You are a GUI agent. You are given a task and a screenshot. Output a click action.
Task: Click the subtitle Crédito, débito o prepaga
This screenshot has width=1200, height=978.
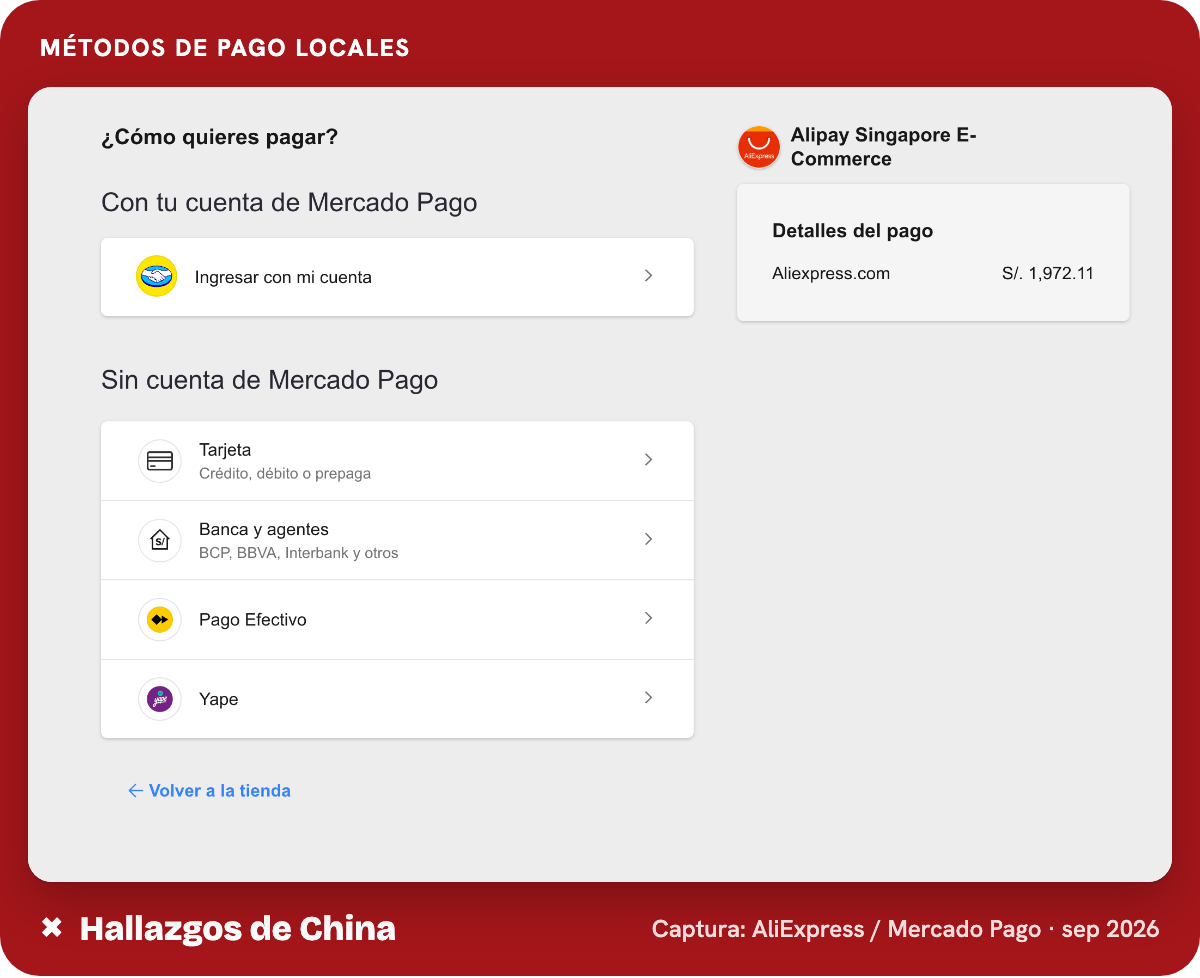click(285, 474)
